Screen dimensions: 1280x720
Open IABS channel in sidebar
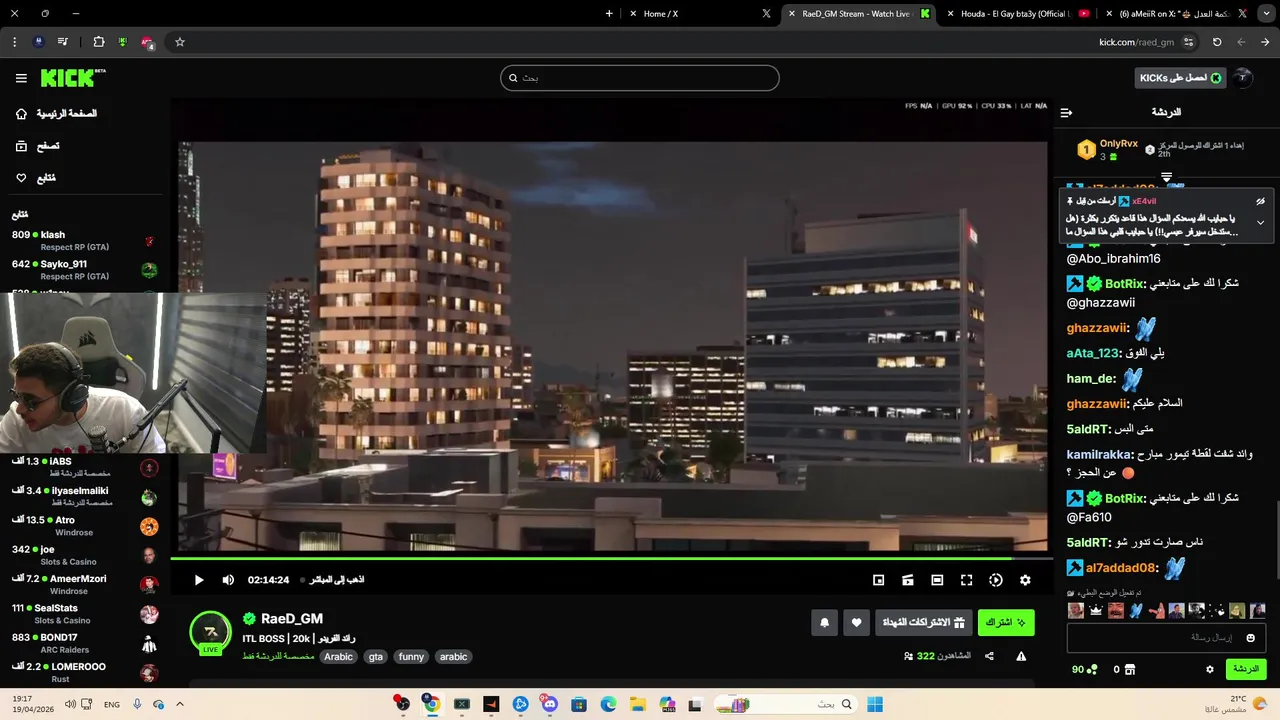click(x=84, y=467)
